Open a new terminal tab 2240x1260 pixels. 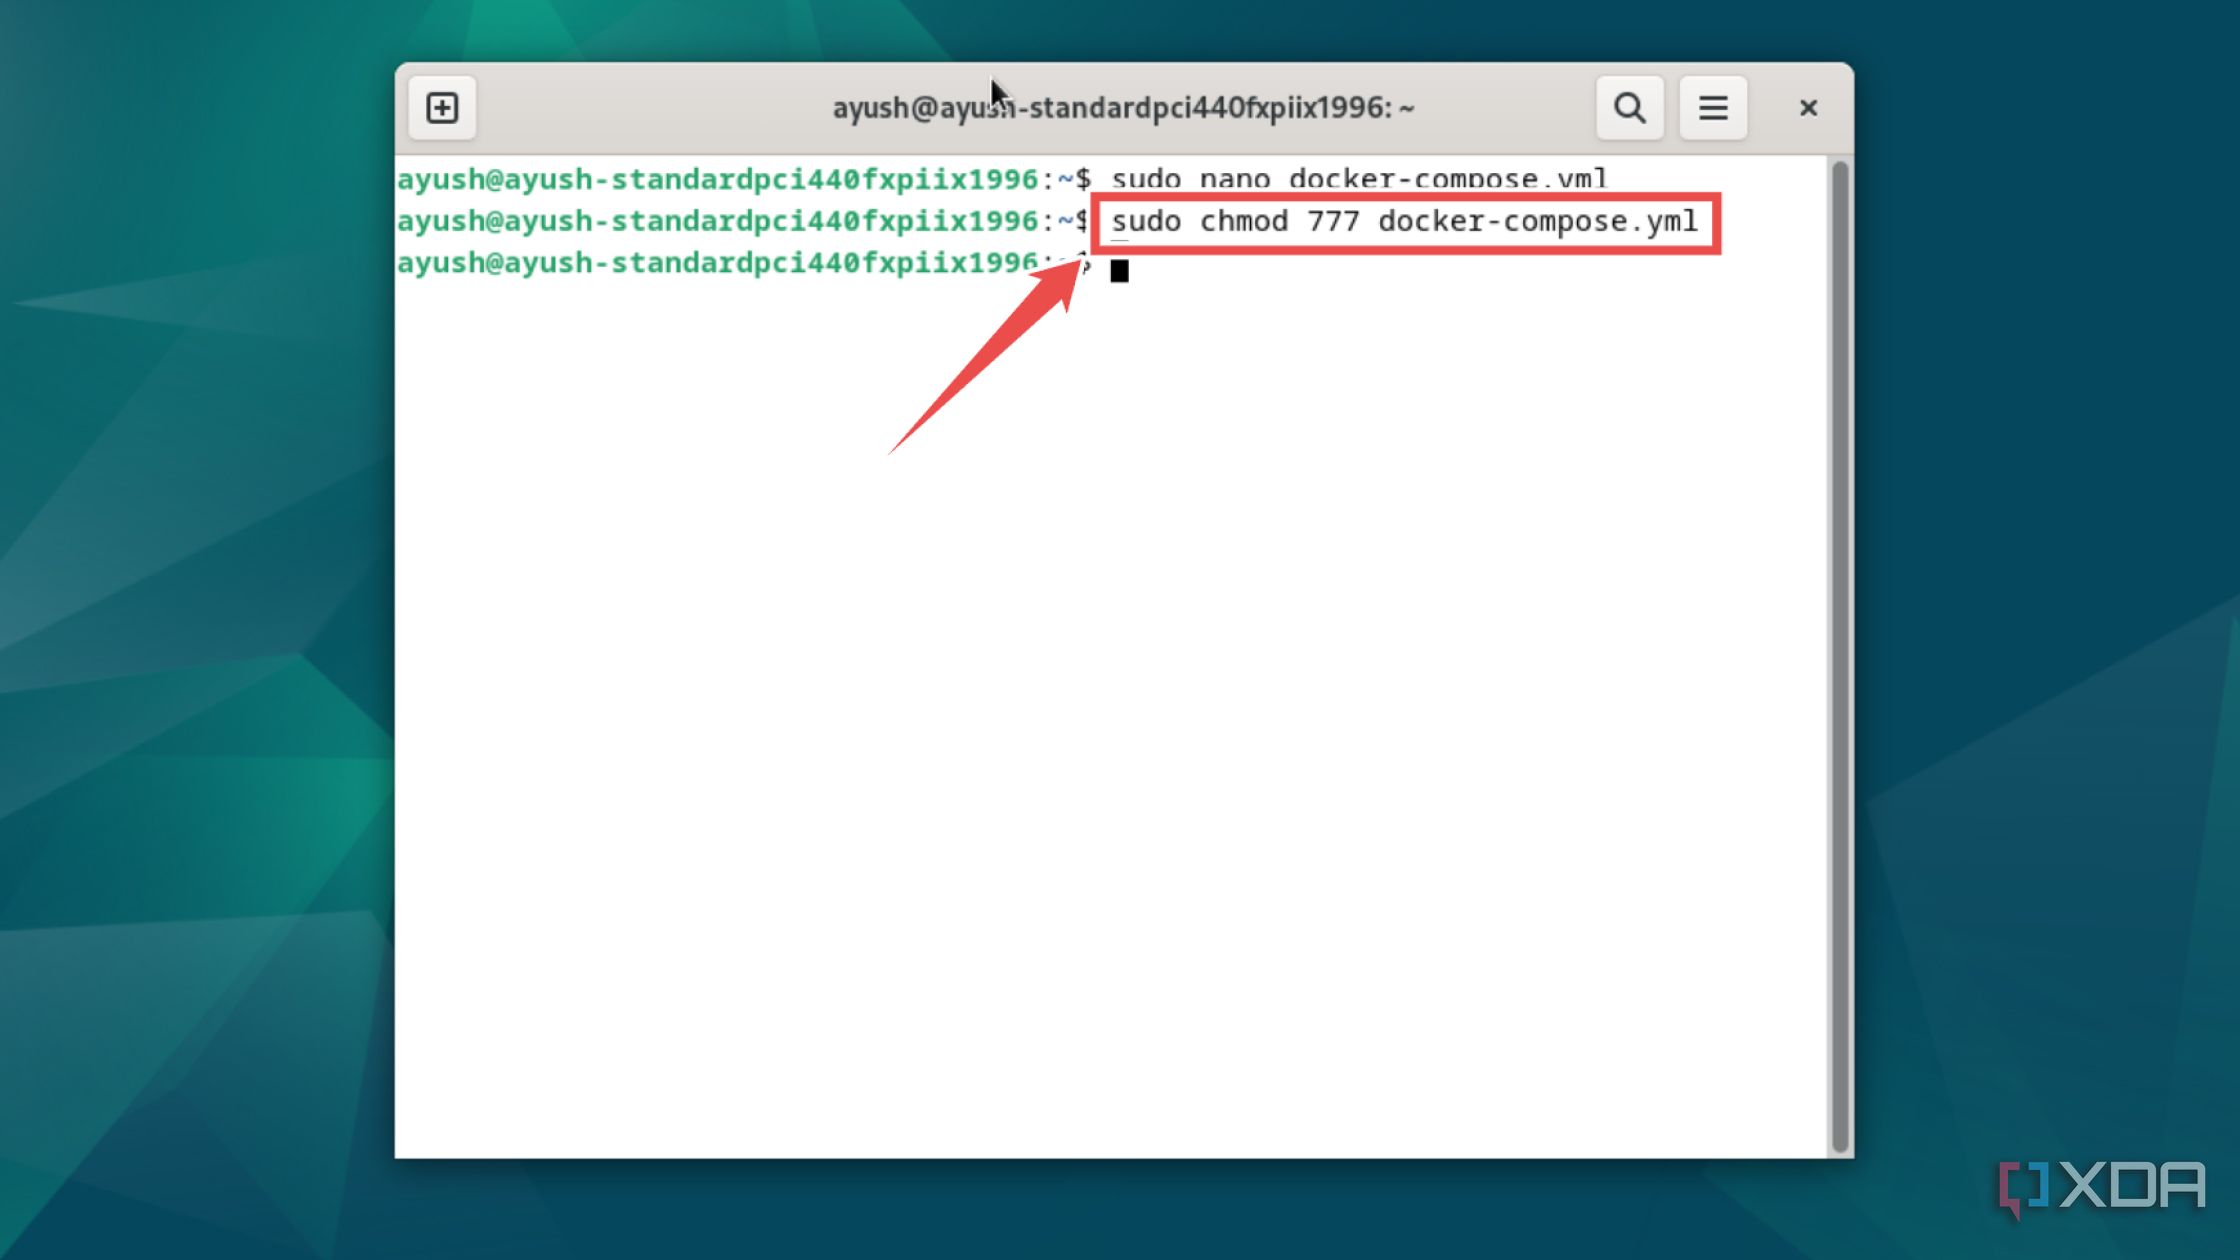click(x=442, y=108)
